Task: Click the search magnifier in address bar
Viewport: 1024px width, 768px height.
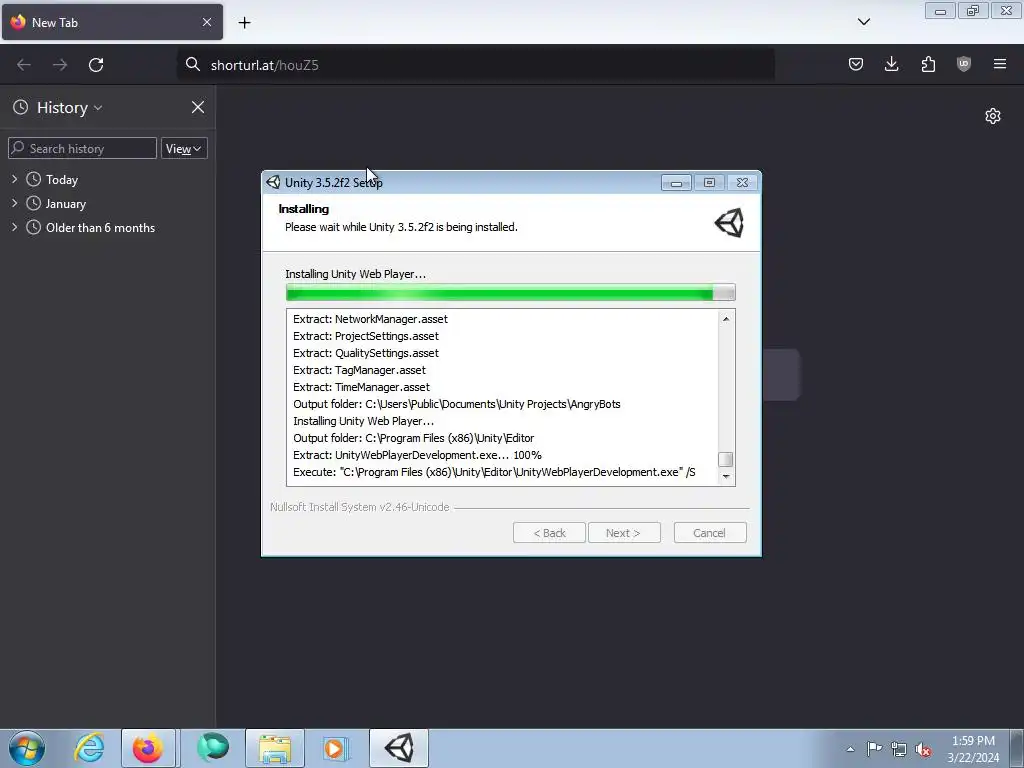Action: click(x=193, y=64)
